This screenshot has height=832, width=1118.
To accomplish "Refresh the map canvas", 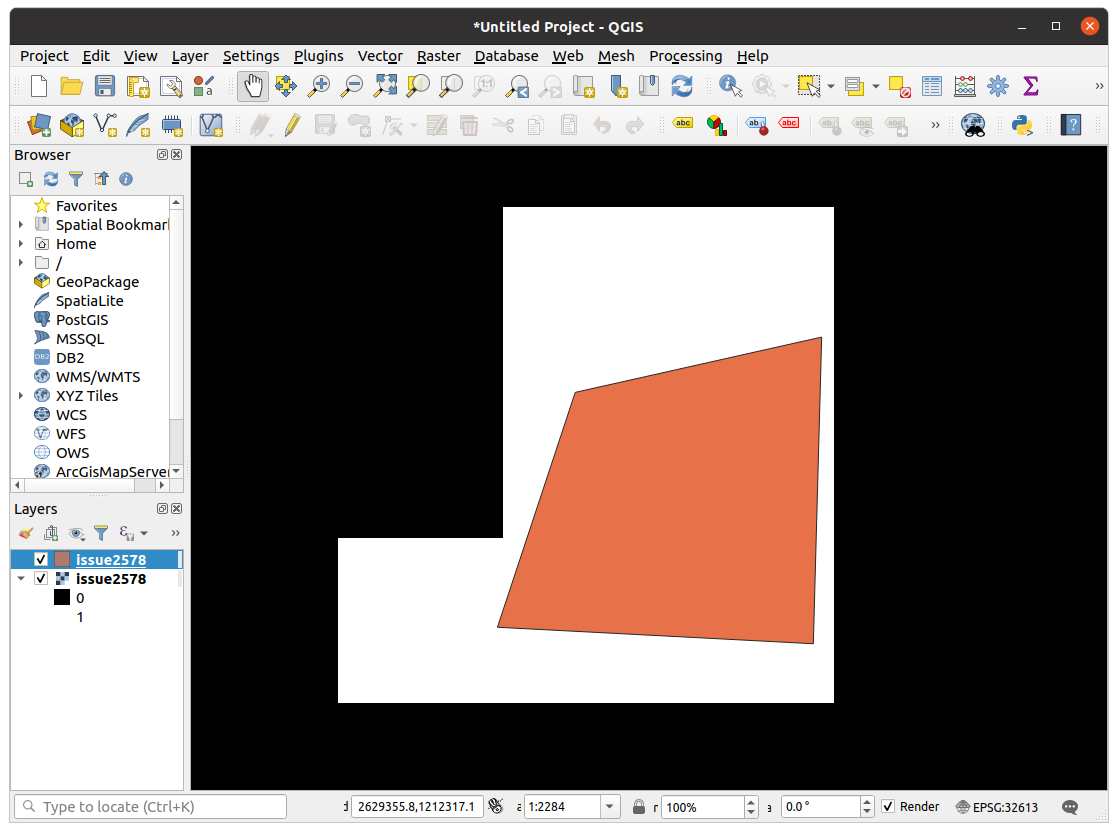I will point(682,86).
